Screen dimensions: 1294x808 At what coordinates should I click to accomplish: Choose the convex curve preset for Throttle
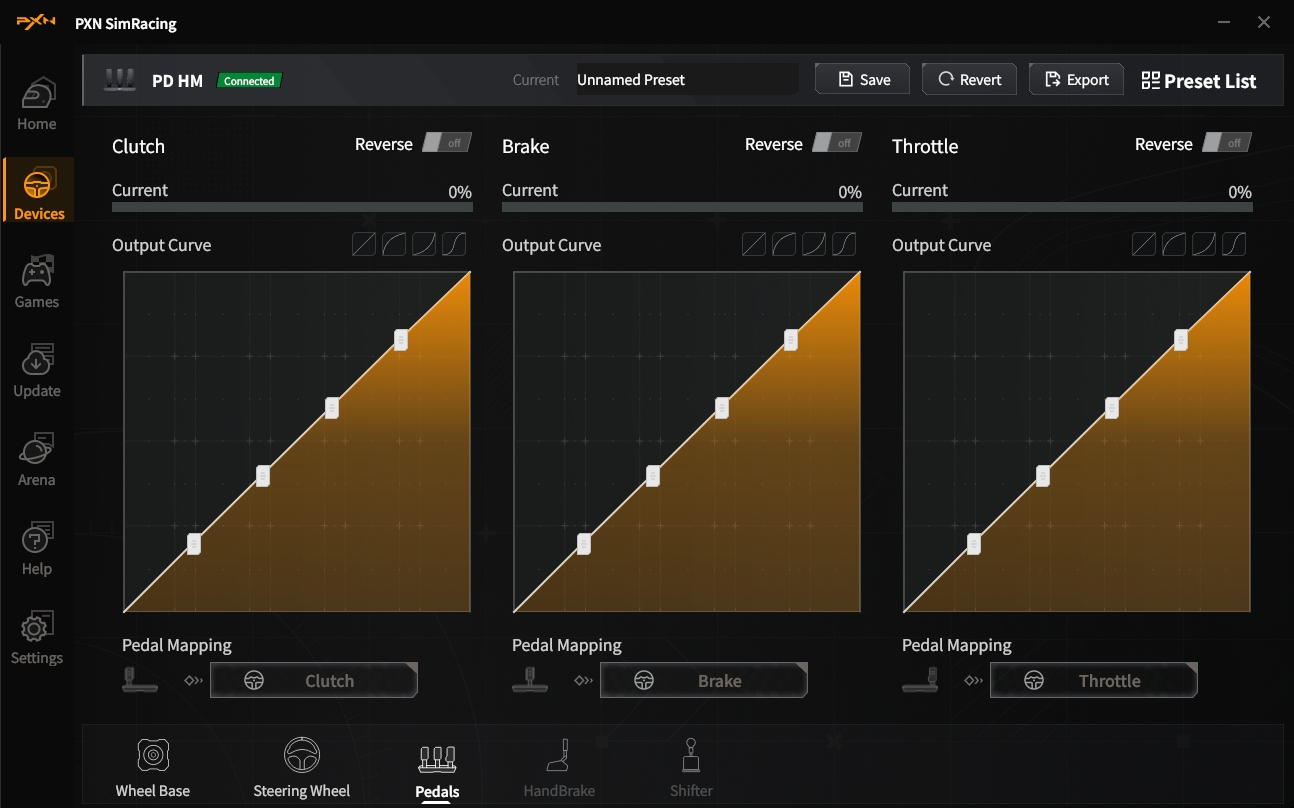(x=1174, y=244)
